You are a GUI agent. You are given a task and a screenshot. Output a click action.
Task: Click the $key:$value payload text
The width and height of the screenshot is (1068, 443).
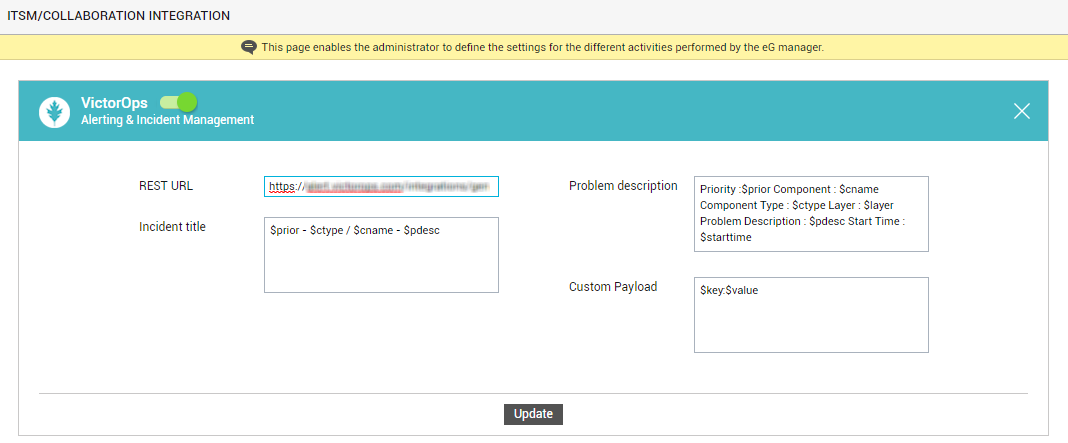pyautogui.click(x=729, y=290)
